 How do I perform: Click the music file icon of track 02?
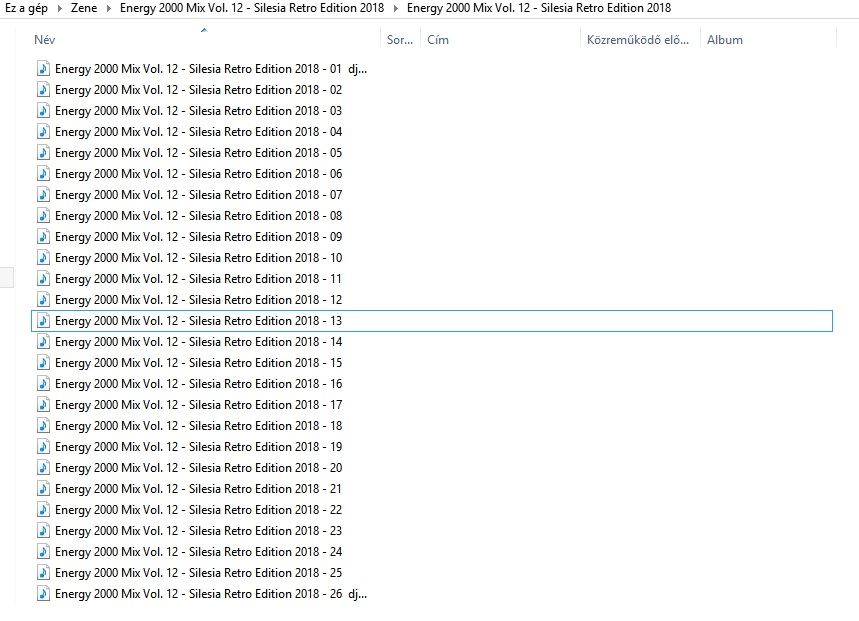pos(43,89)
